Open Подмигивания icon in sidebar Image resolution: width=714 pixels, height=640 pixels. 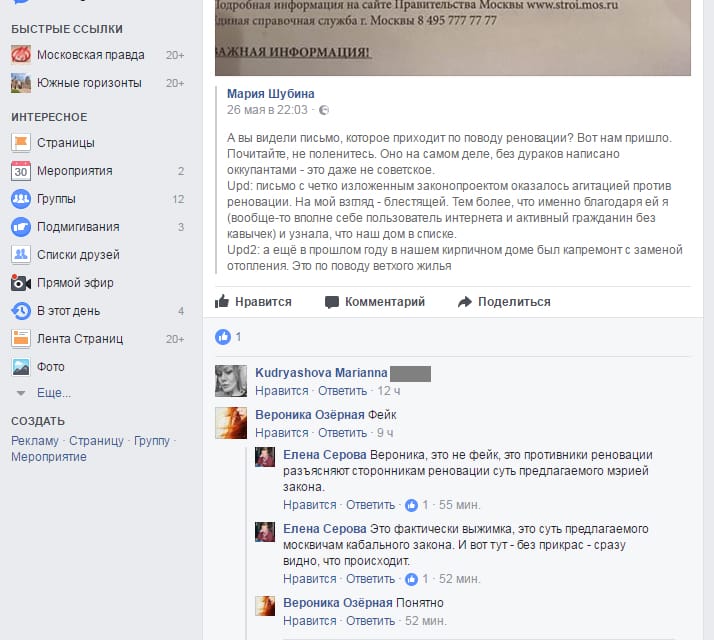pyautogui.click(x=21, y=227)
